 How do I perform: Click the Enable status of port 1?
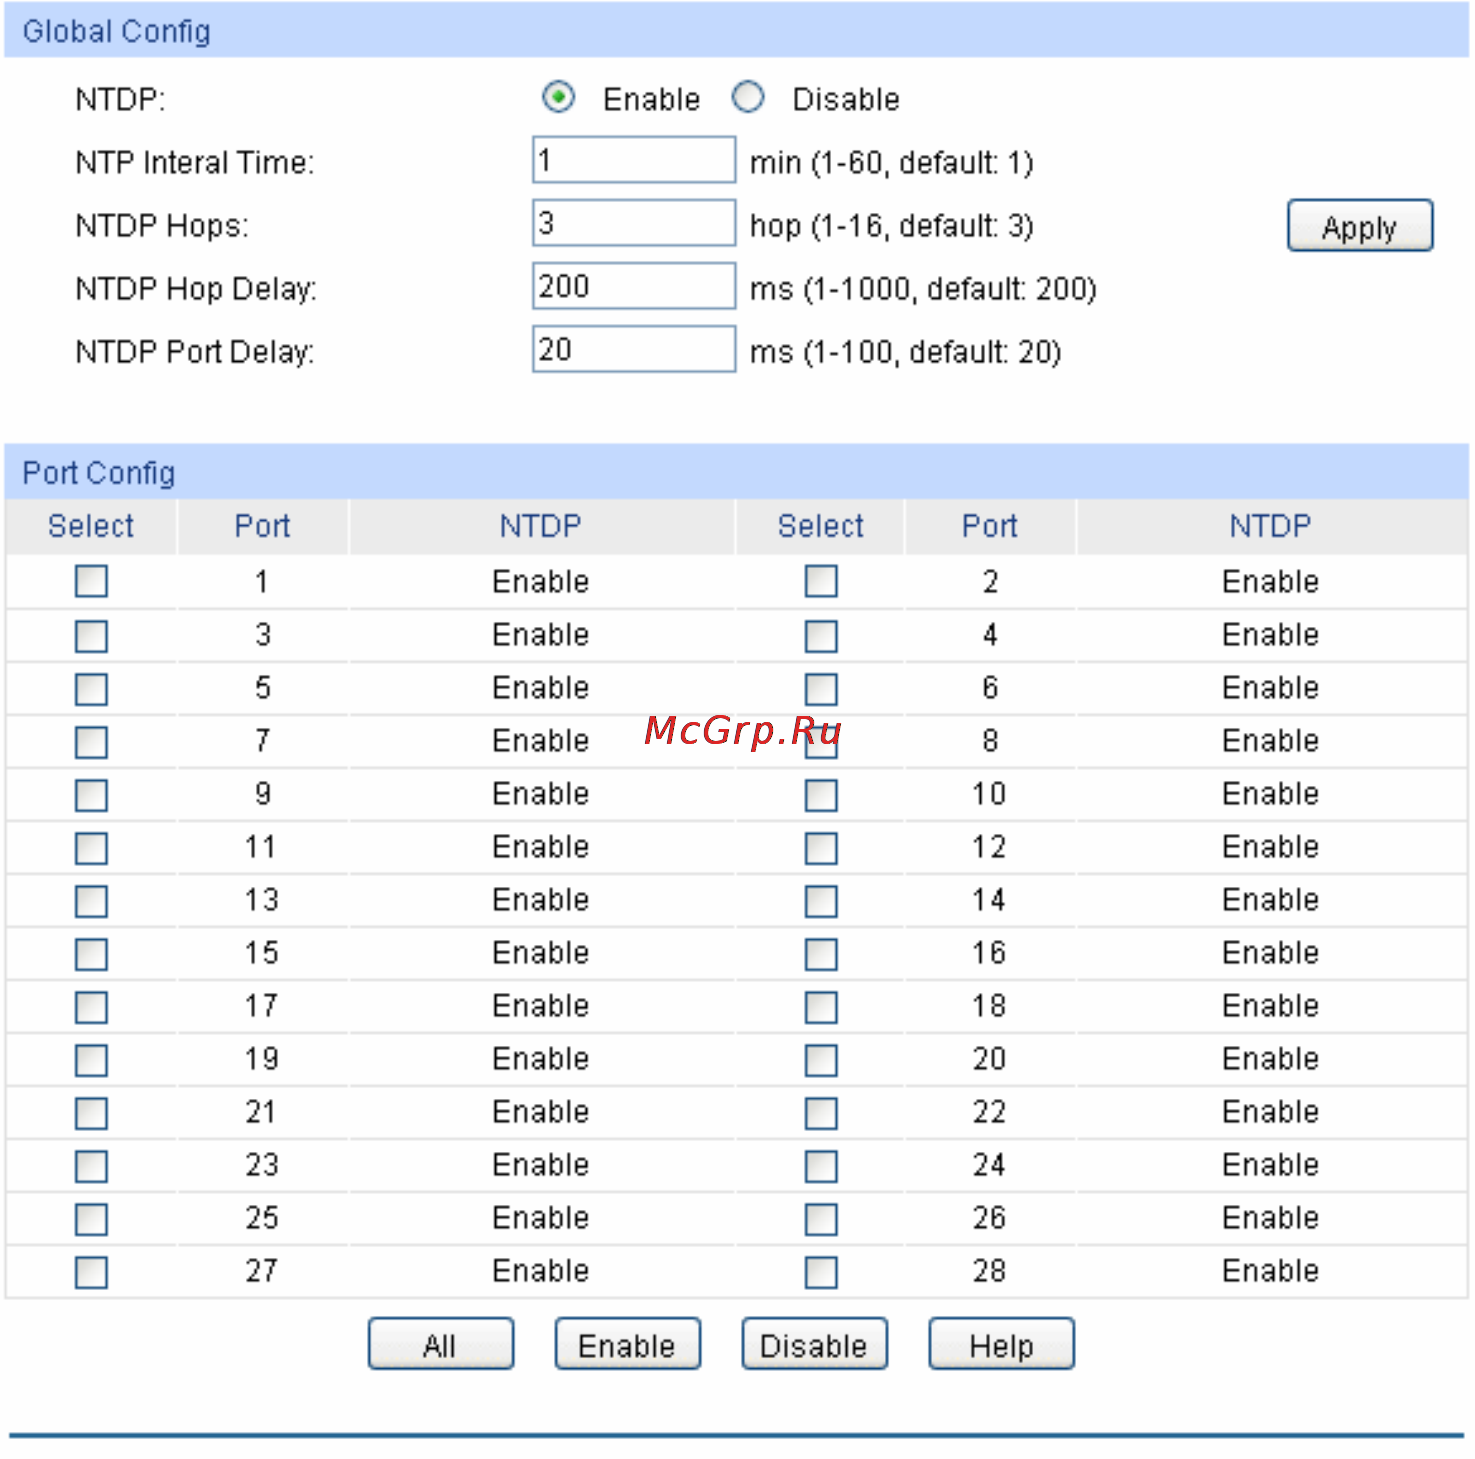(541, 582)
